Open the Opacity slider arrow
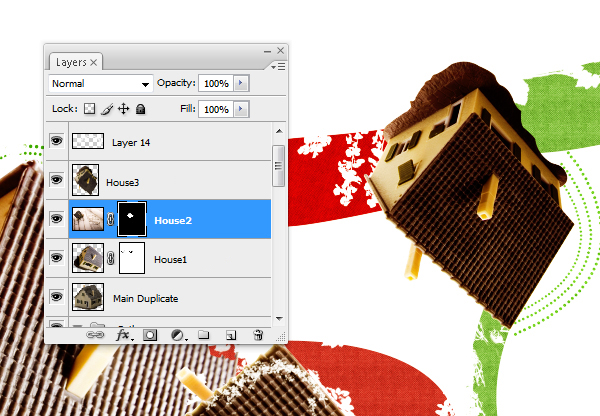Image resolution: width=600 pixels, height=416 pixels. coord(241,83)
